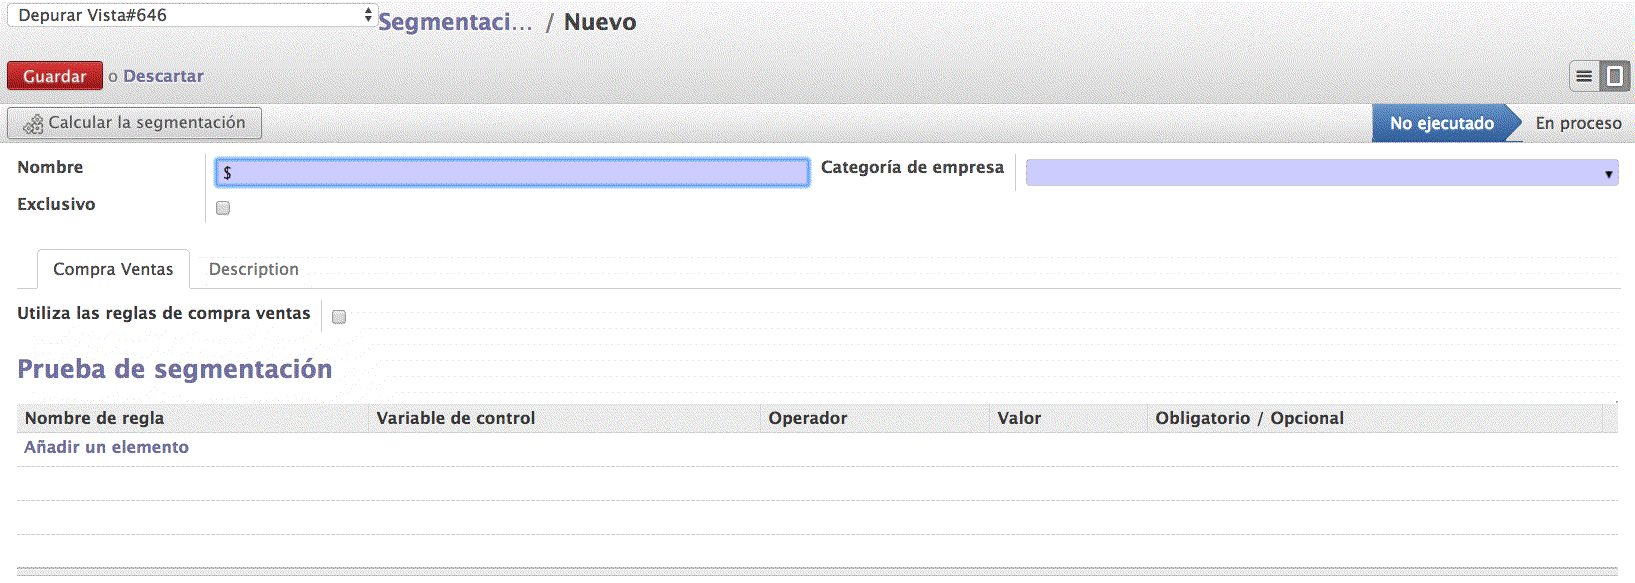Select the En proceso status

[x=1578, y=123]
